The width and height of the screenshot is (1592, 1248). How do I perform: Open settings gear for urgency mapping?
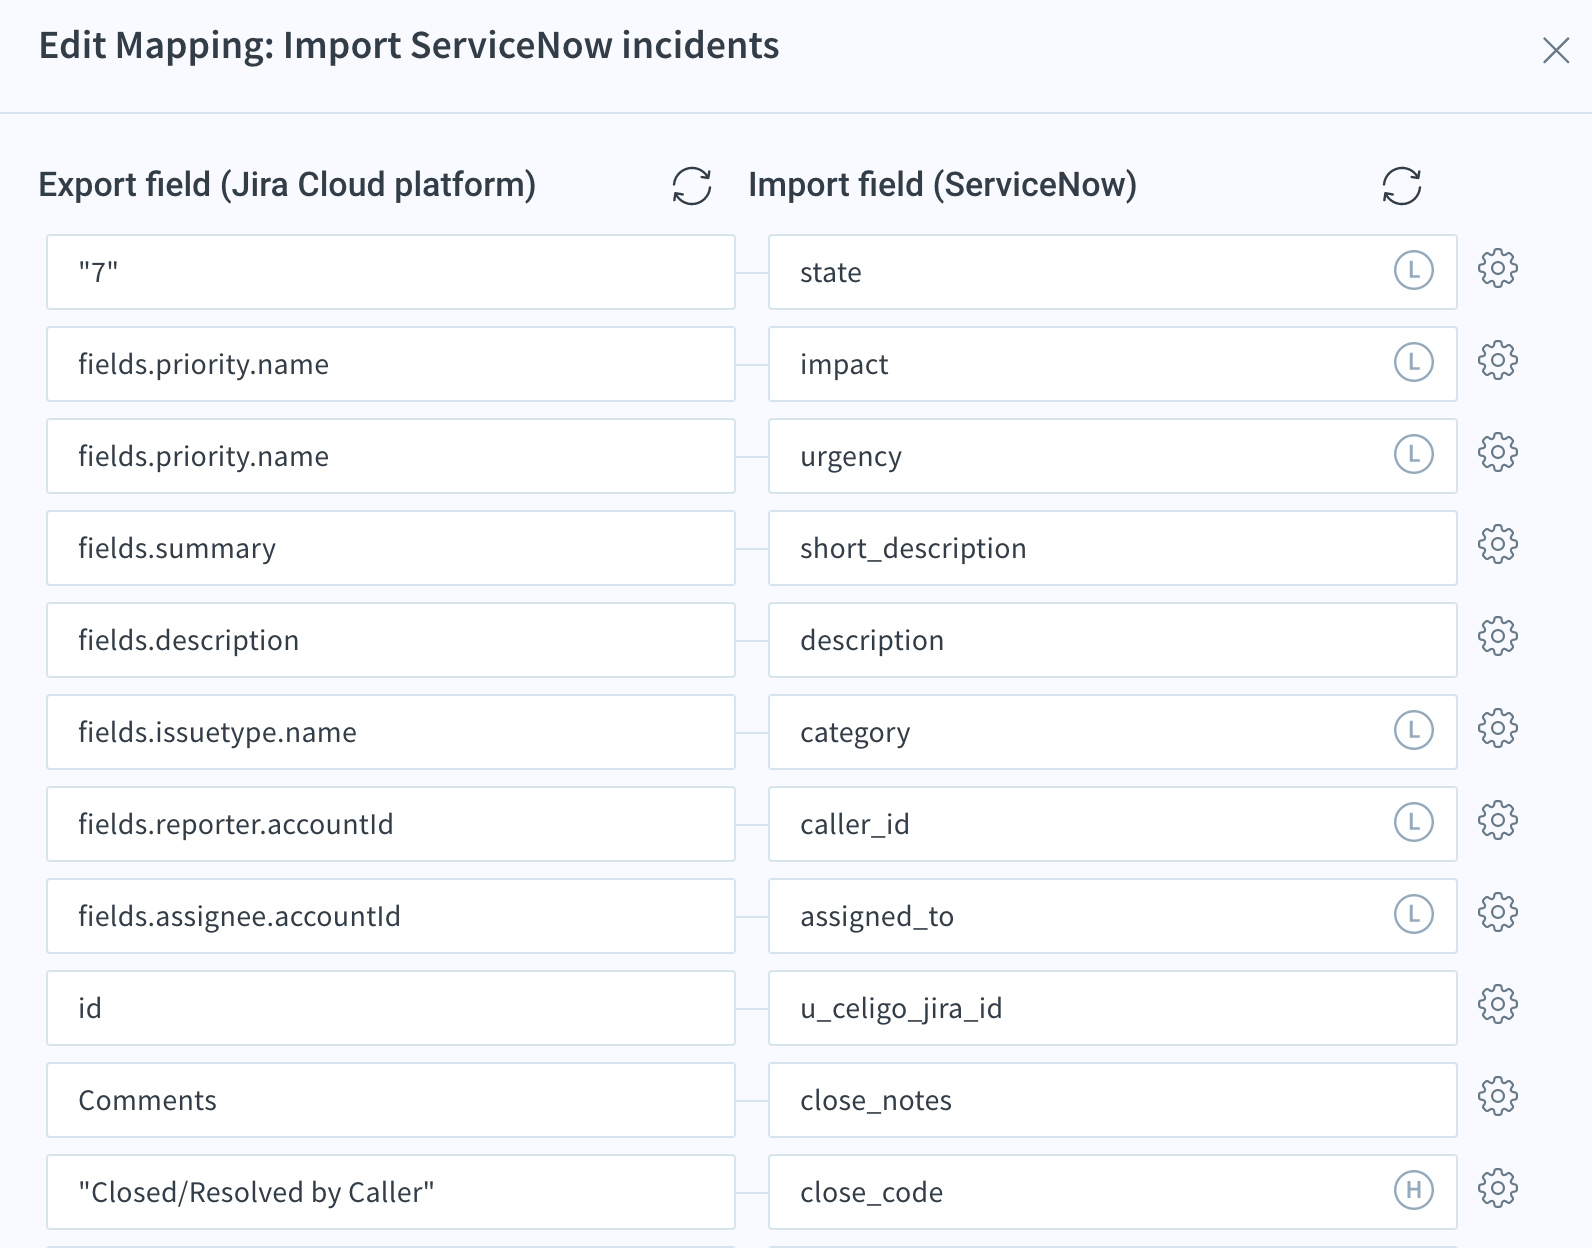point(1498,452)
